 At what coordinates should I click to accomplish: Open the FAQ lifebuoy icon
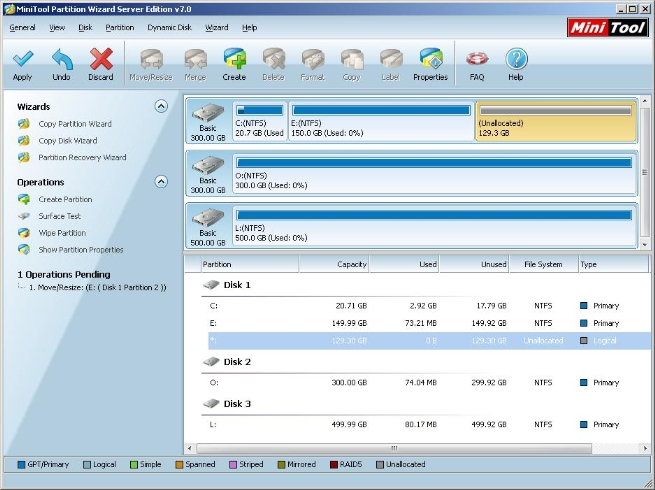pos(477,59)
